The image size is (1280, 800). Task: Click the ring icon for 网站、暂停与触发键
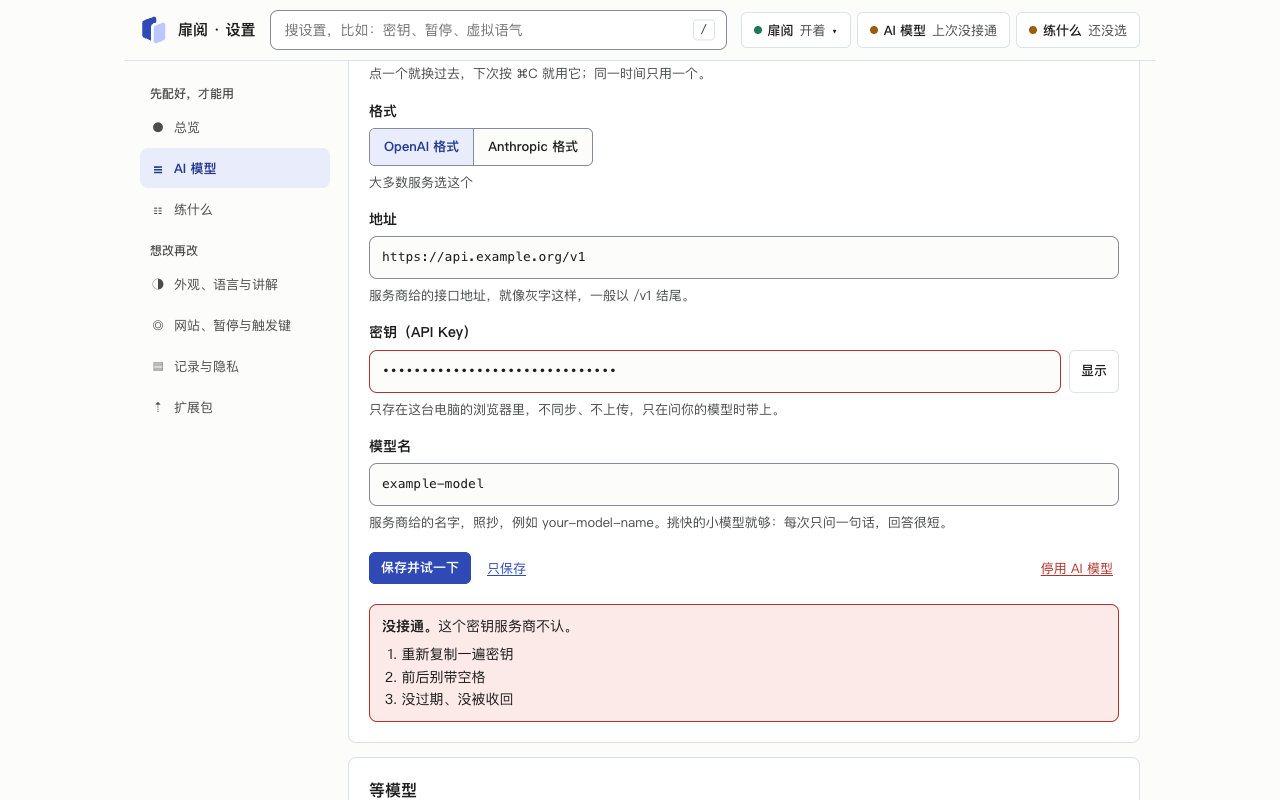158,325
